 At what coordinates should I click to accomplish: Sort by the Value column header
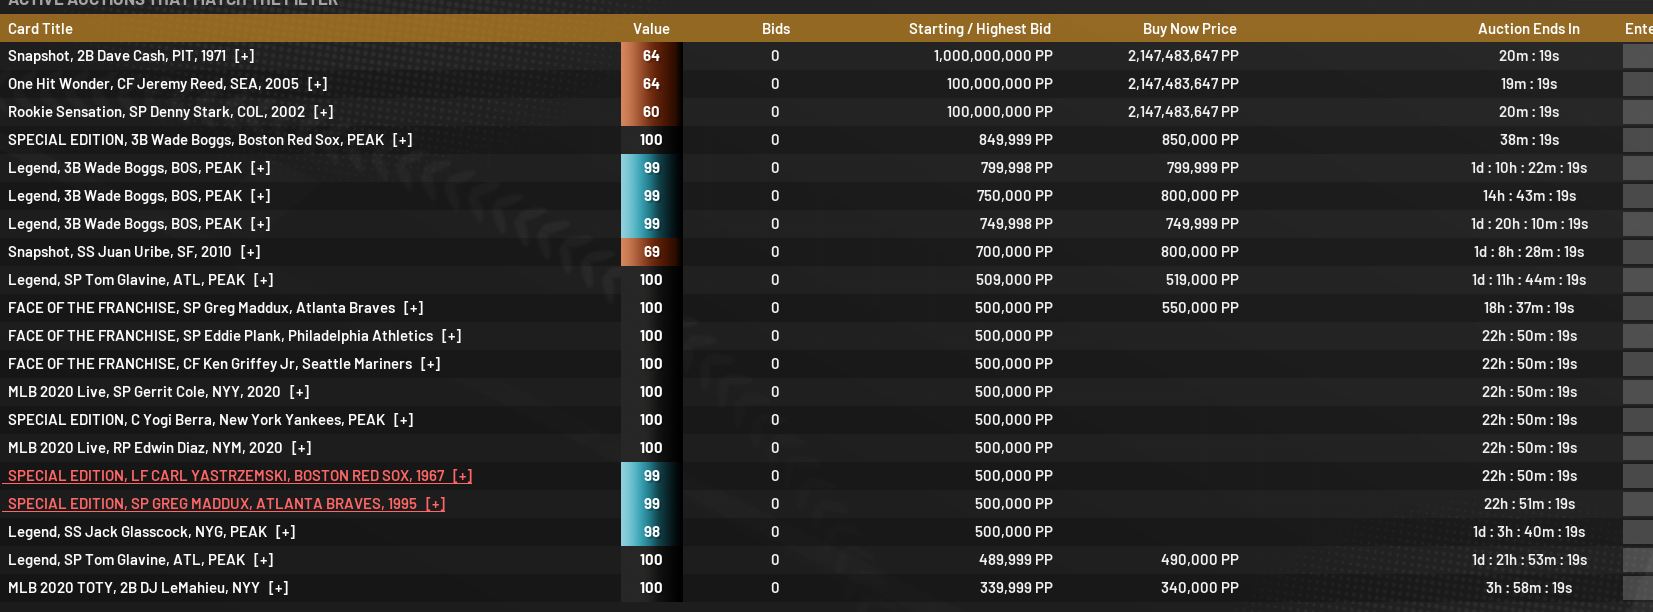click(x=651, y=29)
